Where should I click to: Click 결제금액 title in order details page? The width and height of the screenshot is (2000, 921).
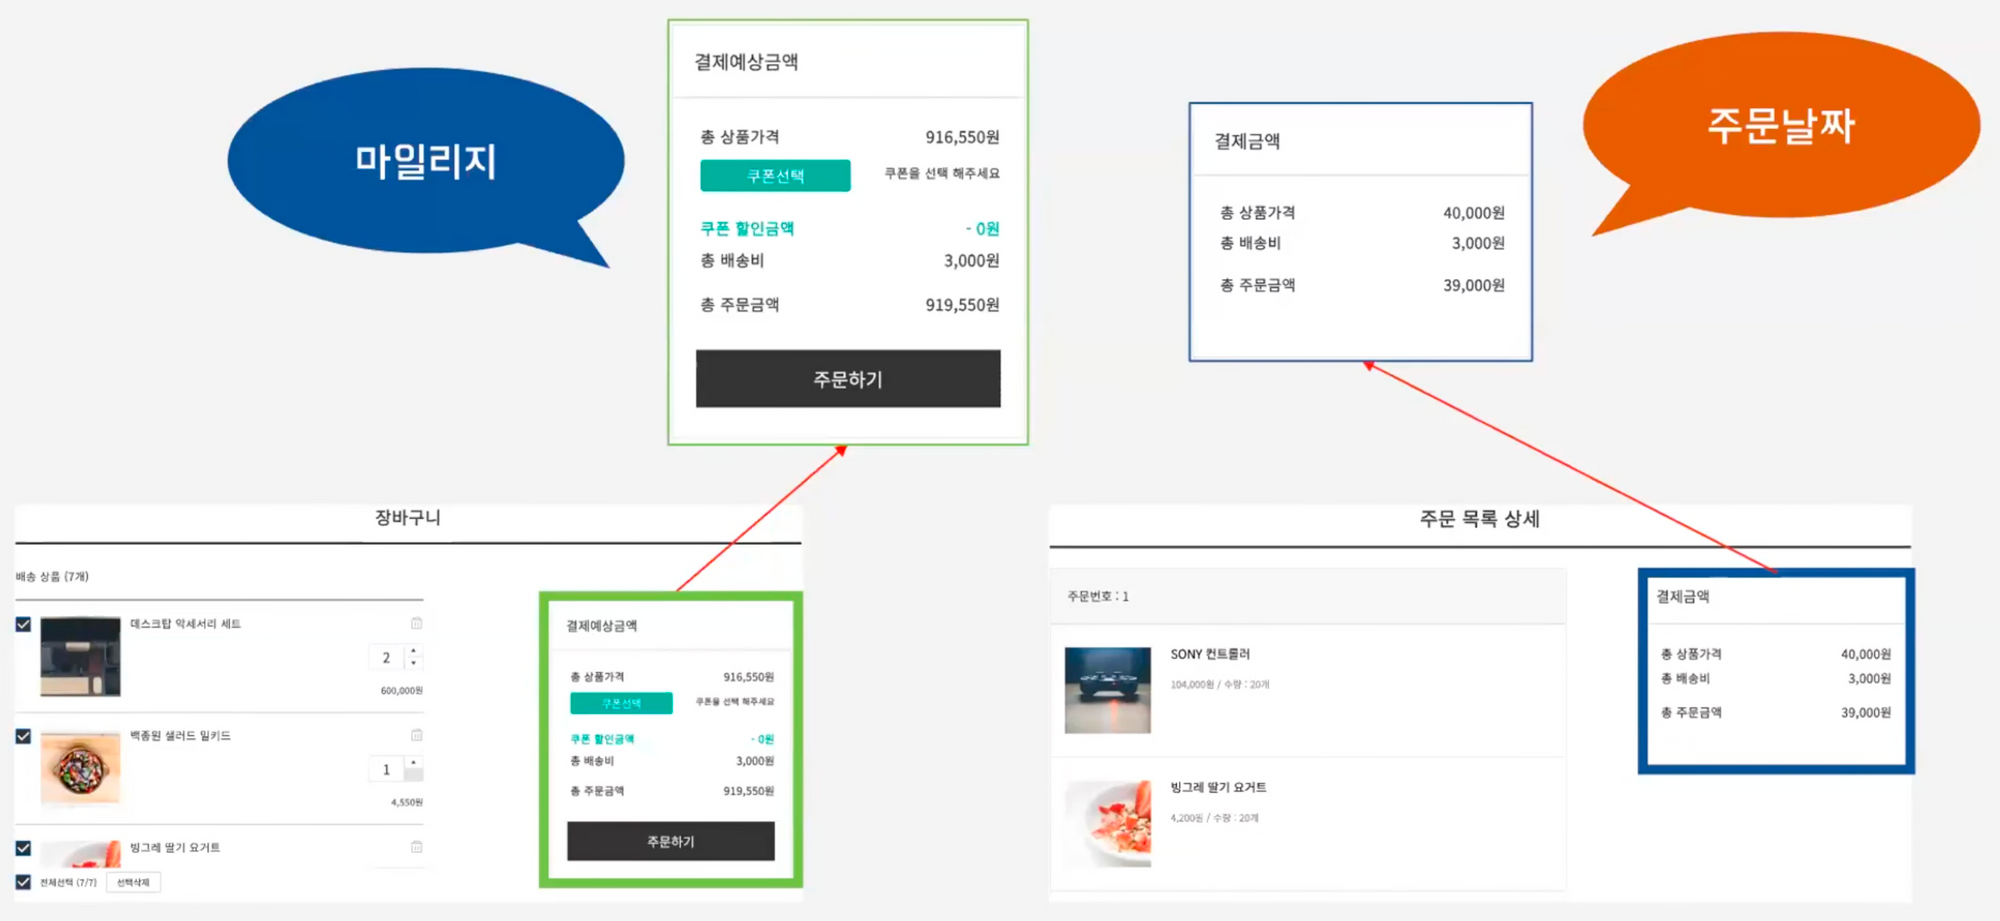pyautogui.click(x=1683, y=596)
